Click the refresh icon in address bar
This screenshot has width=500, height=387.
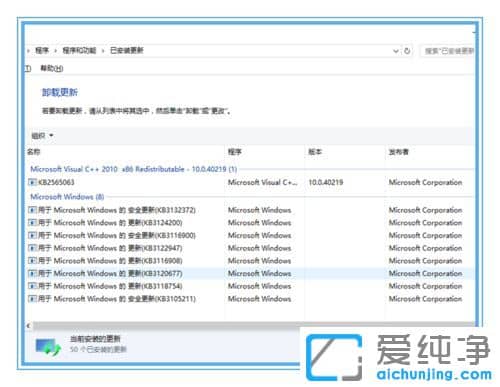point(407,51)
